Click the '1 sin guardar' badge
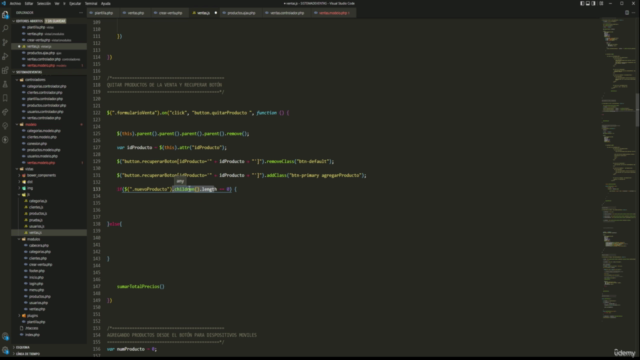 click(x=55, y=21)
